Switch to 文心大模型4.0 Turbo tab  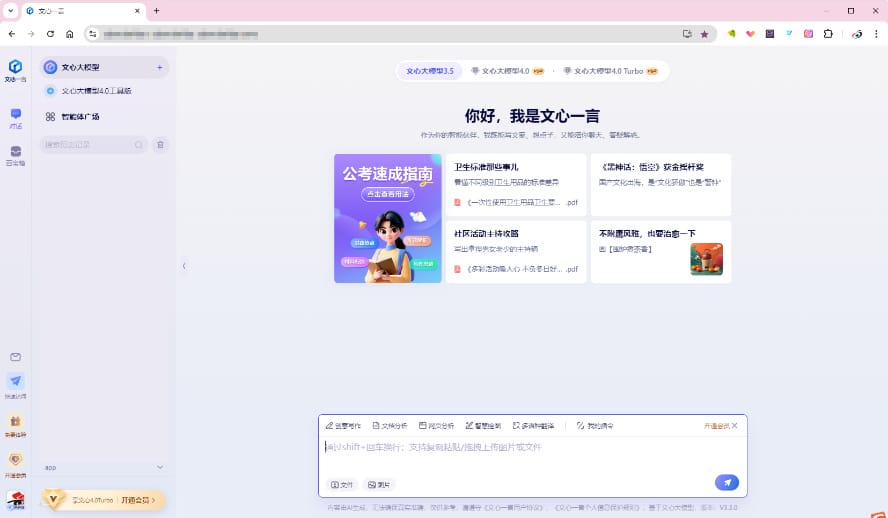pos(611,71)
